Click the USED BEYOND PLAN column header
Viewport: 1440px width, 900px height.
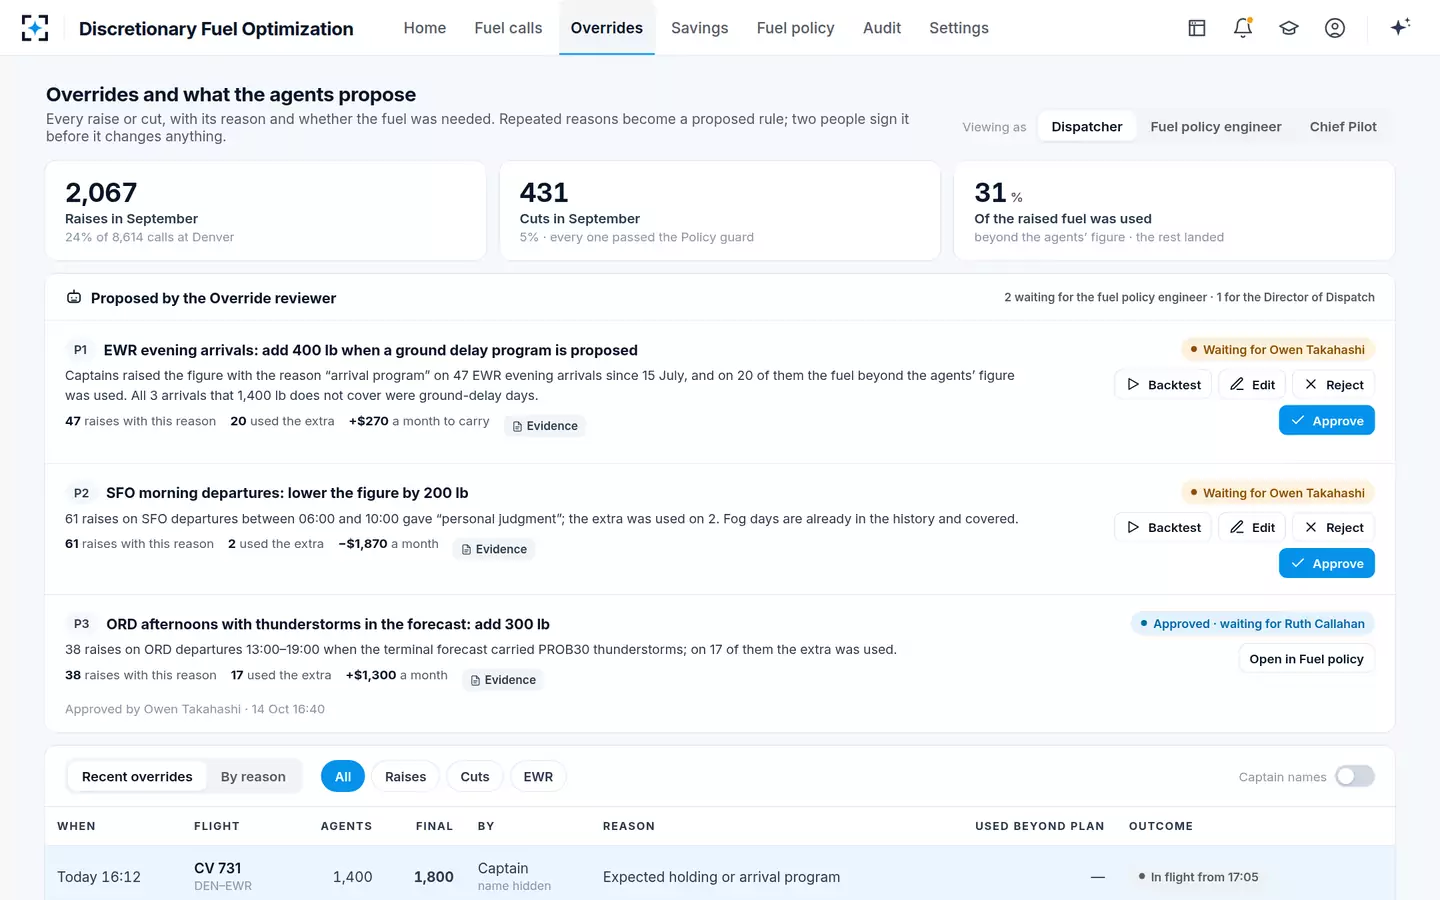coord(1040,826)
